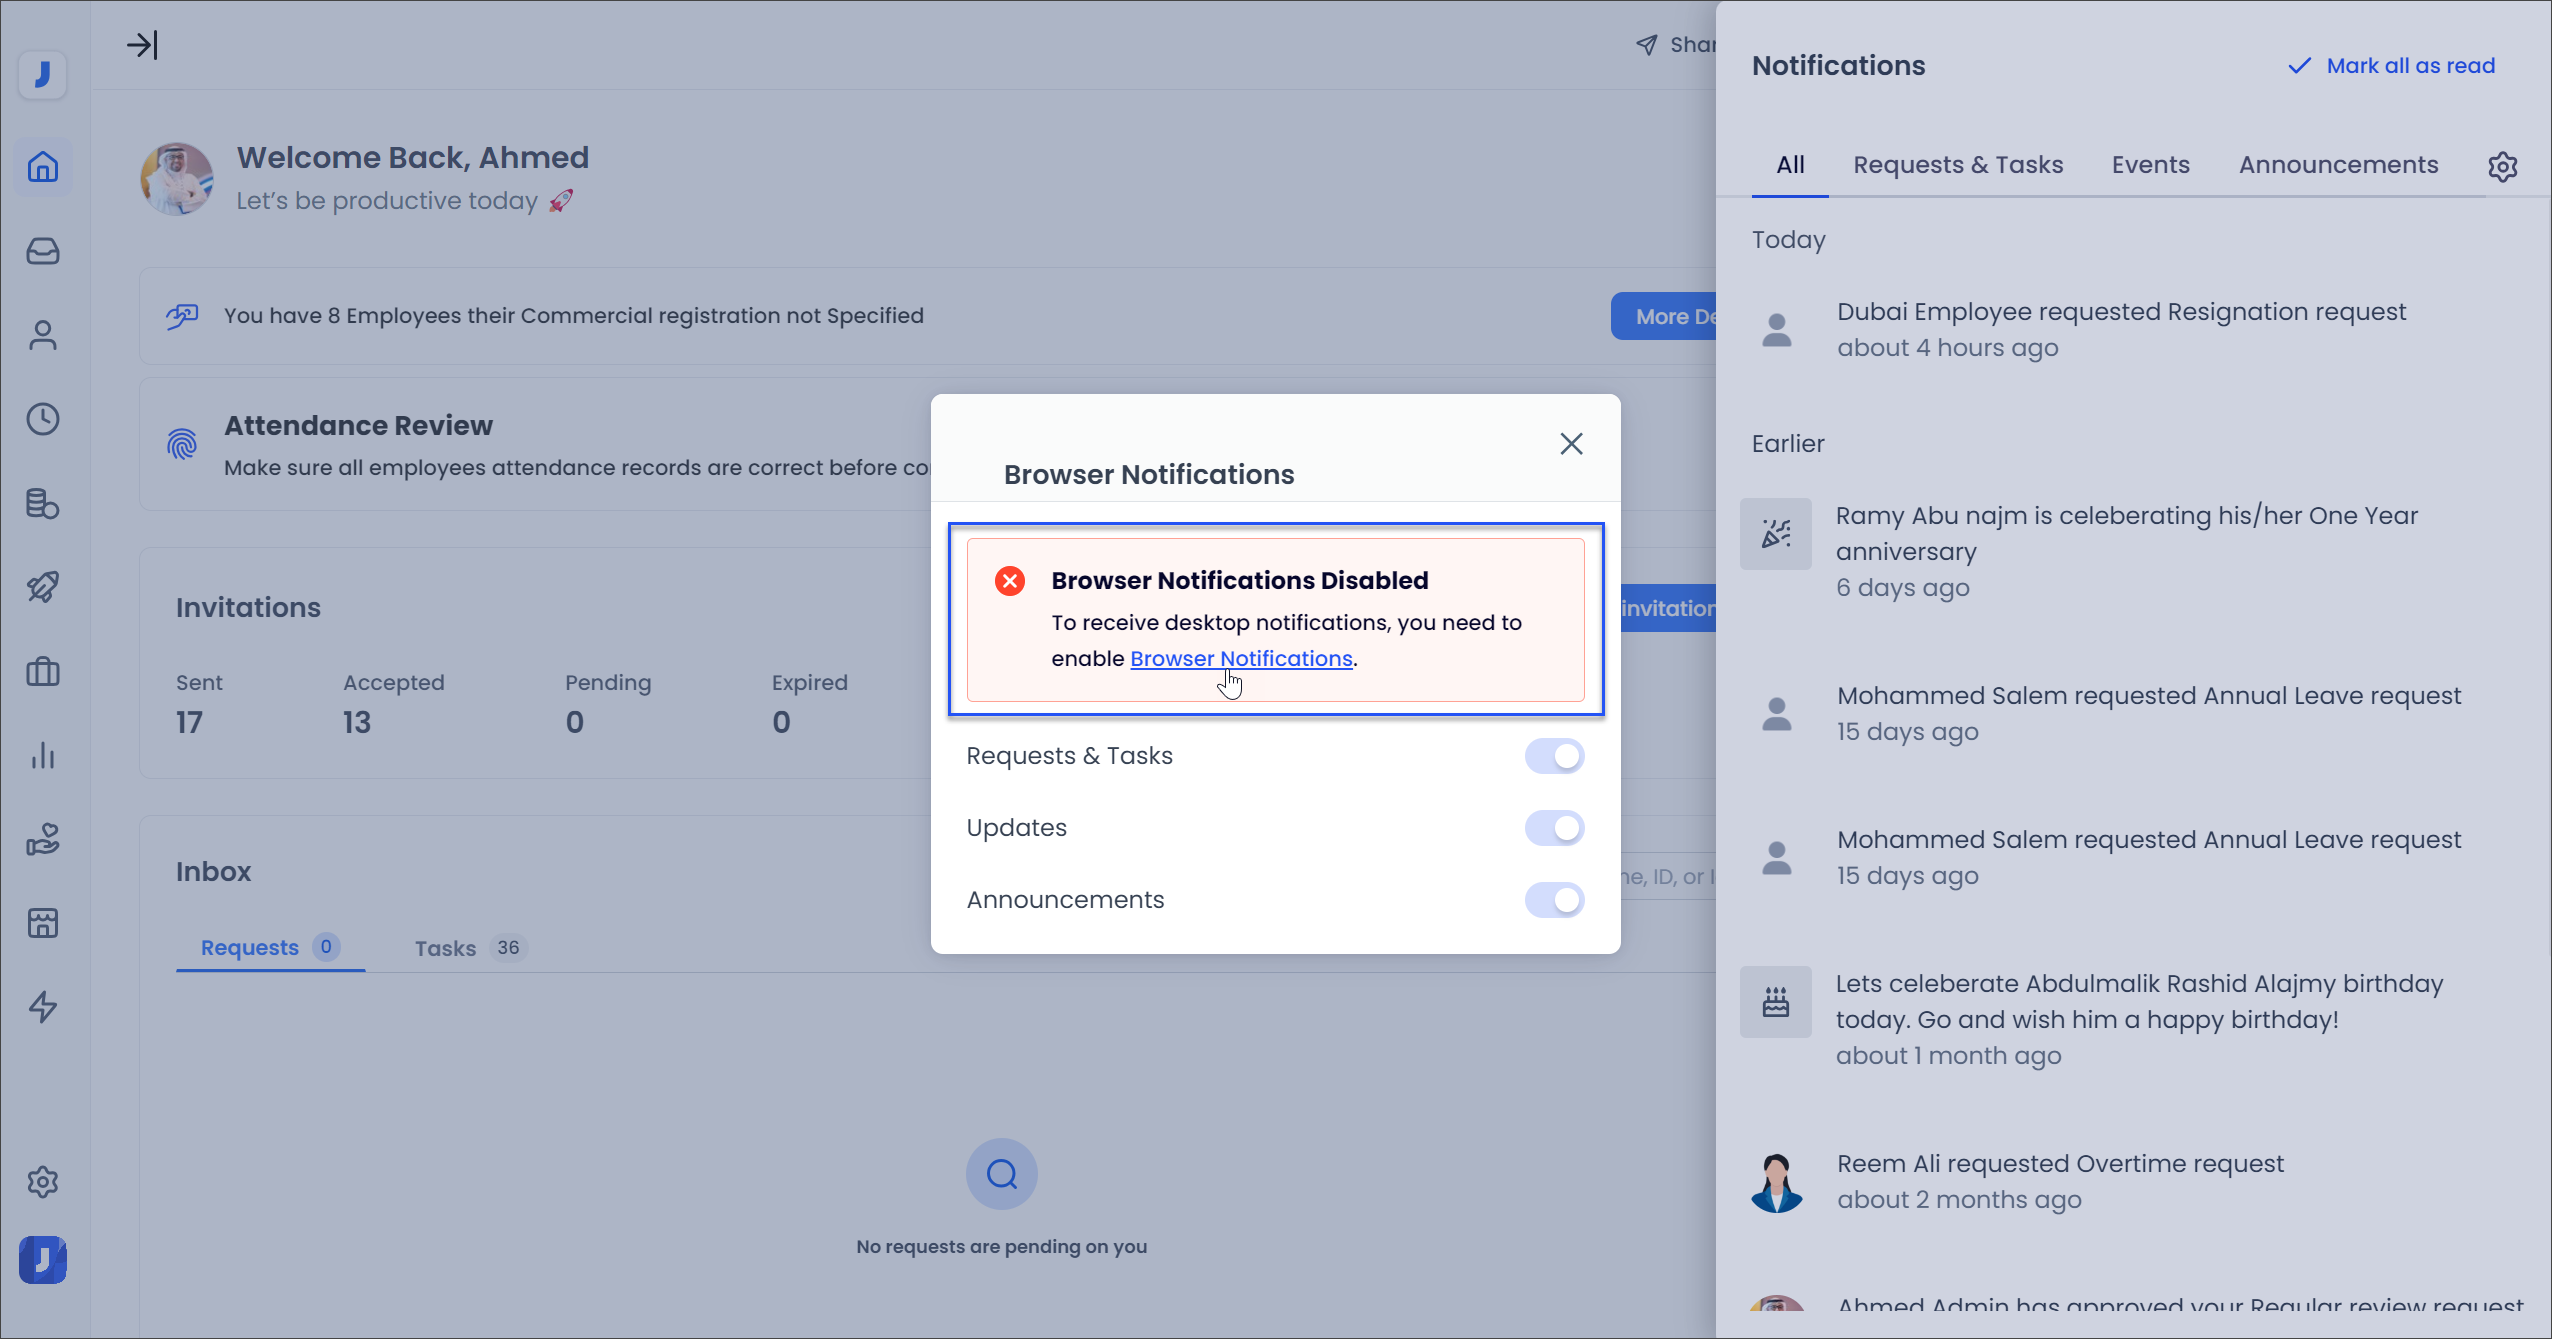Open the Events tab in Notifications
This screenshot has width=2552, height=1339.
click(x=2149, y=164)
